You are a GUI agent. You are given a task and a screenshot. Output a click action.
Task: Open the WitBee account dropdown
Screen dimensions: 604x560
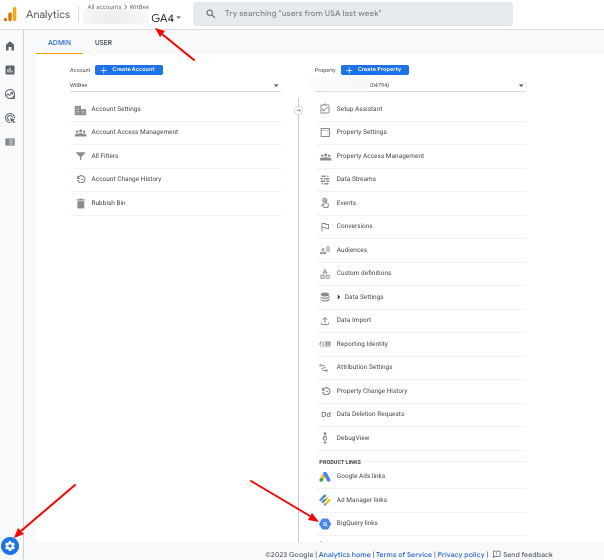click(175, 85)
